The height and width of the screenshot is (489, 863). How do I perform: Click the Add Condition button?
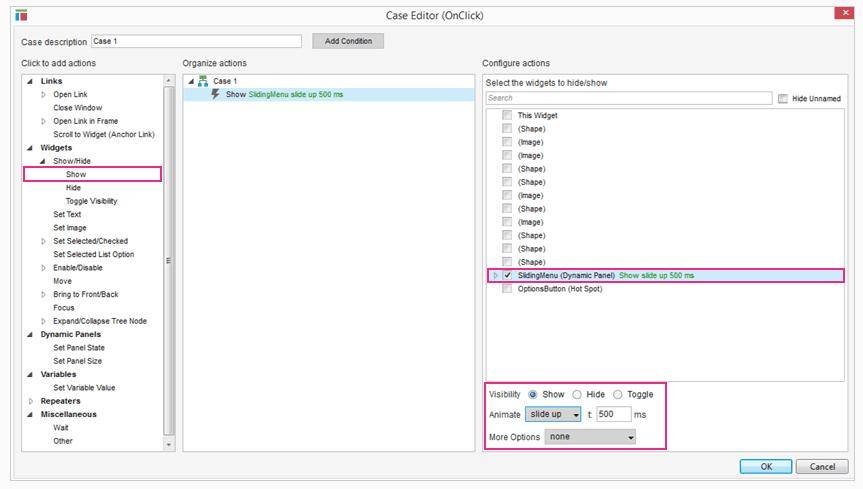click(x=347, y=41)
